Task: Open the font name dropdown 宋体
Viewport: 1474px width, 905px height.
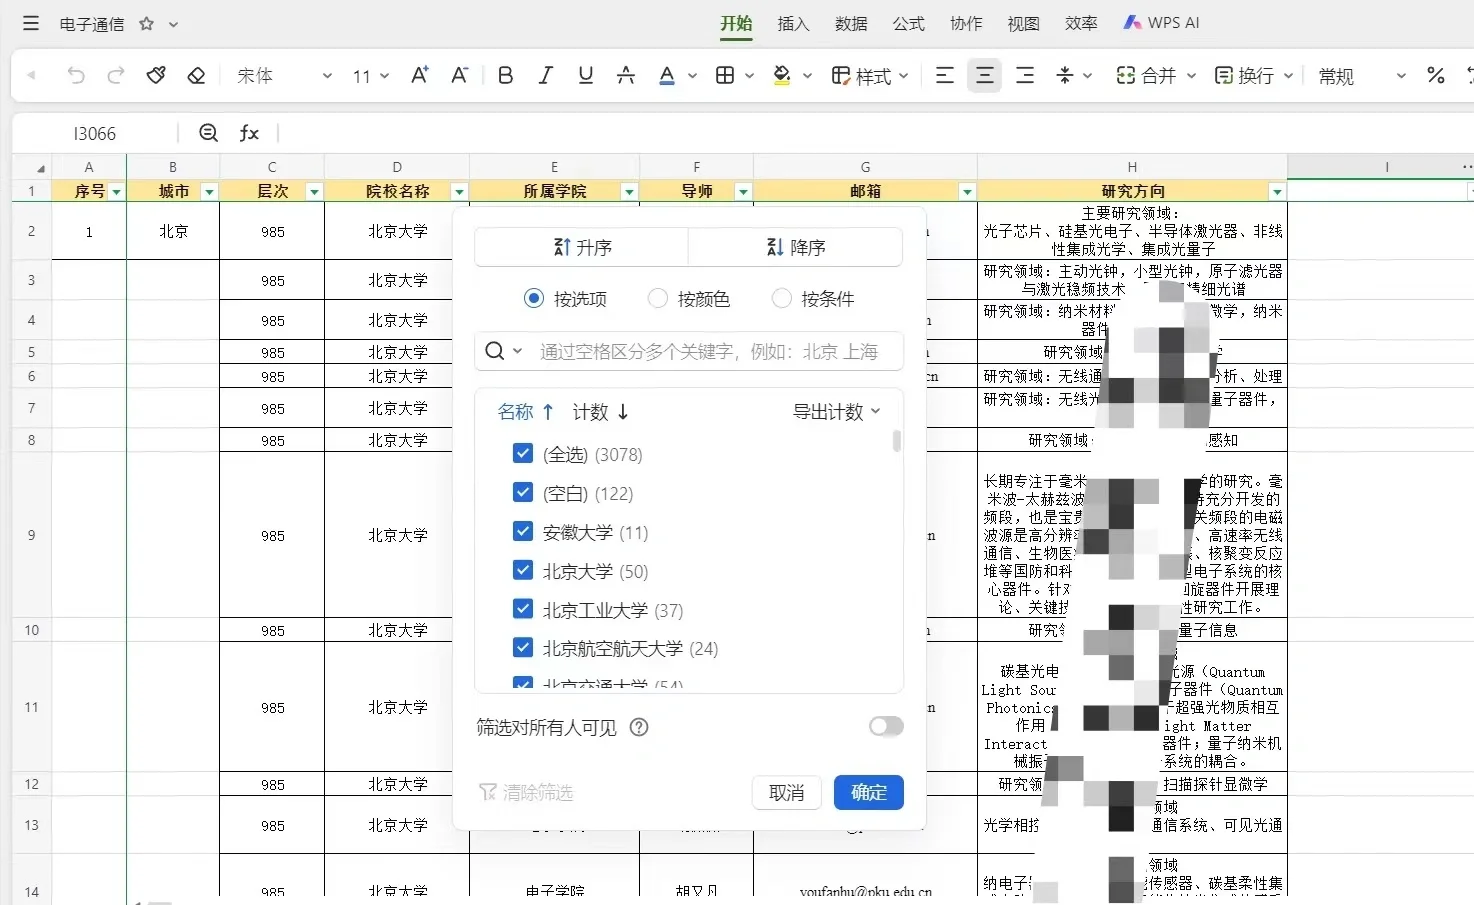Action: click(x=284, y=76)
